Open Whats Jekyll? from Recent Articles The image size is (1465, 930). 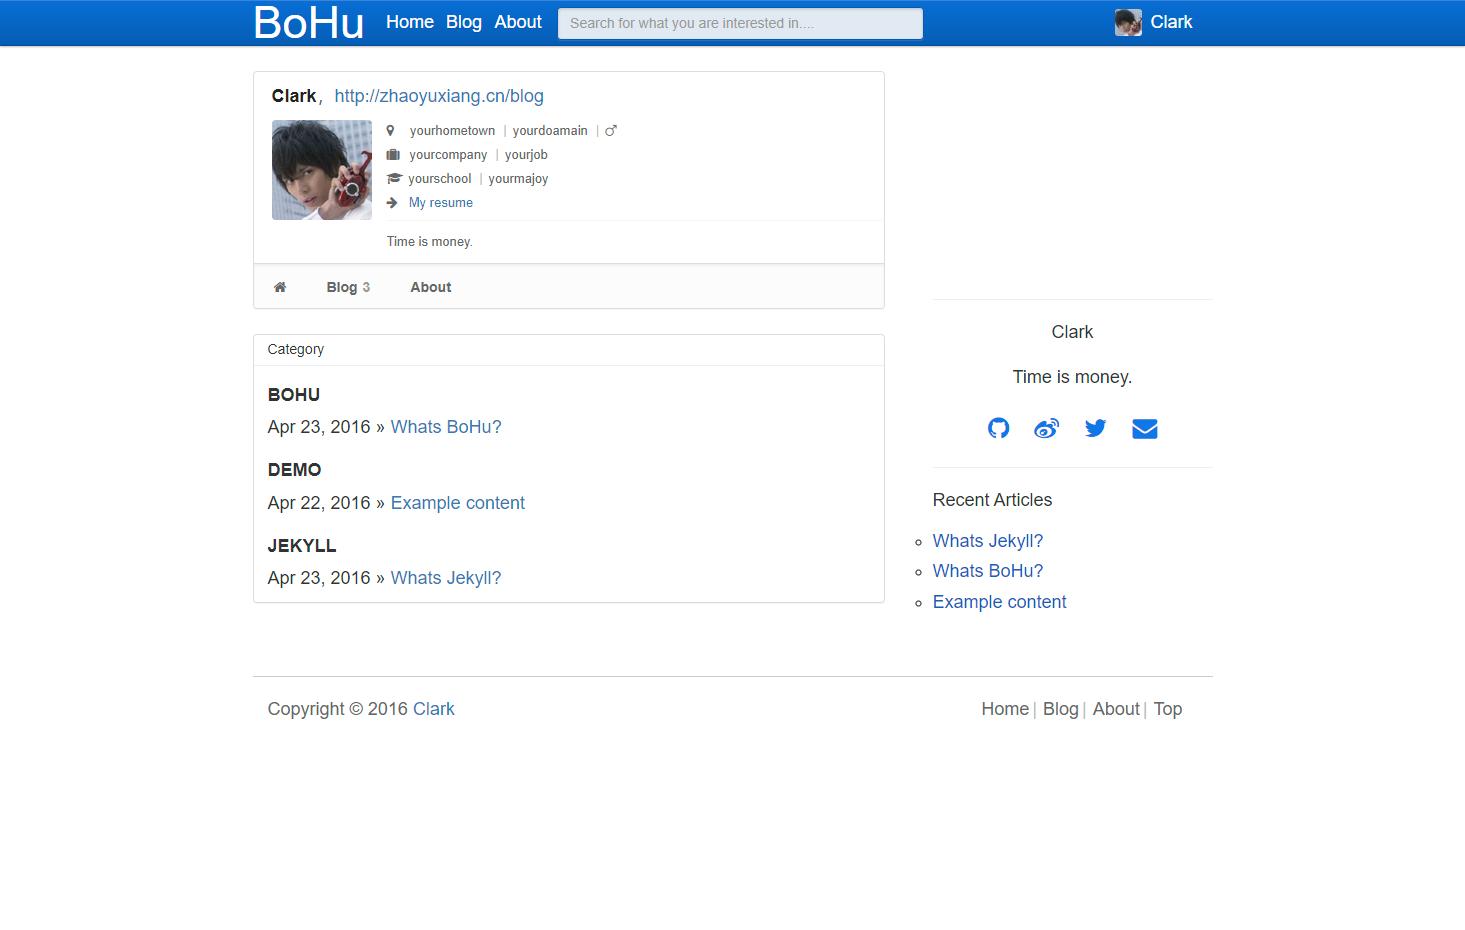pos(987,540)
